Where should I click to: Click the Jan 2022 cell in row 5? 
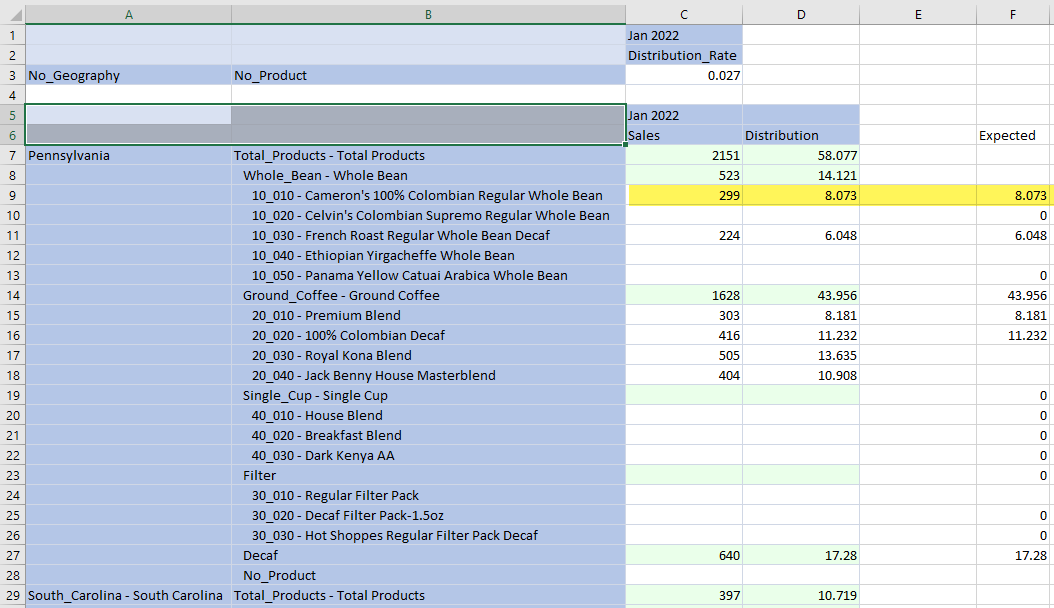point(684,116)
